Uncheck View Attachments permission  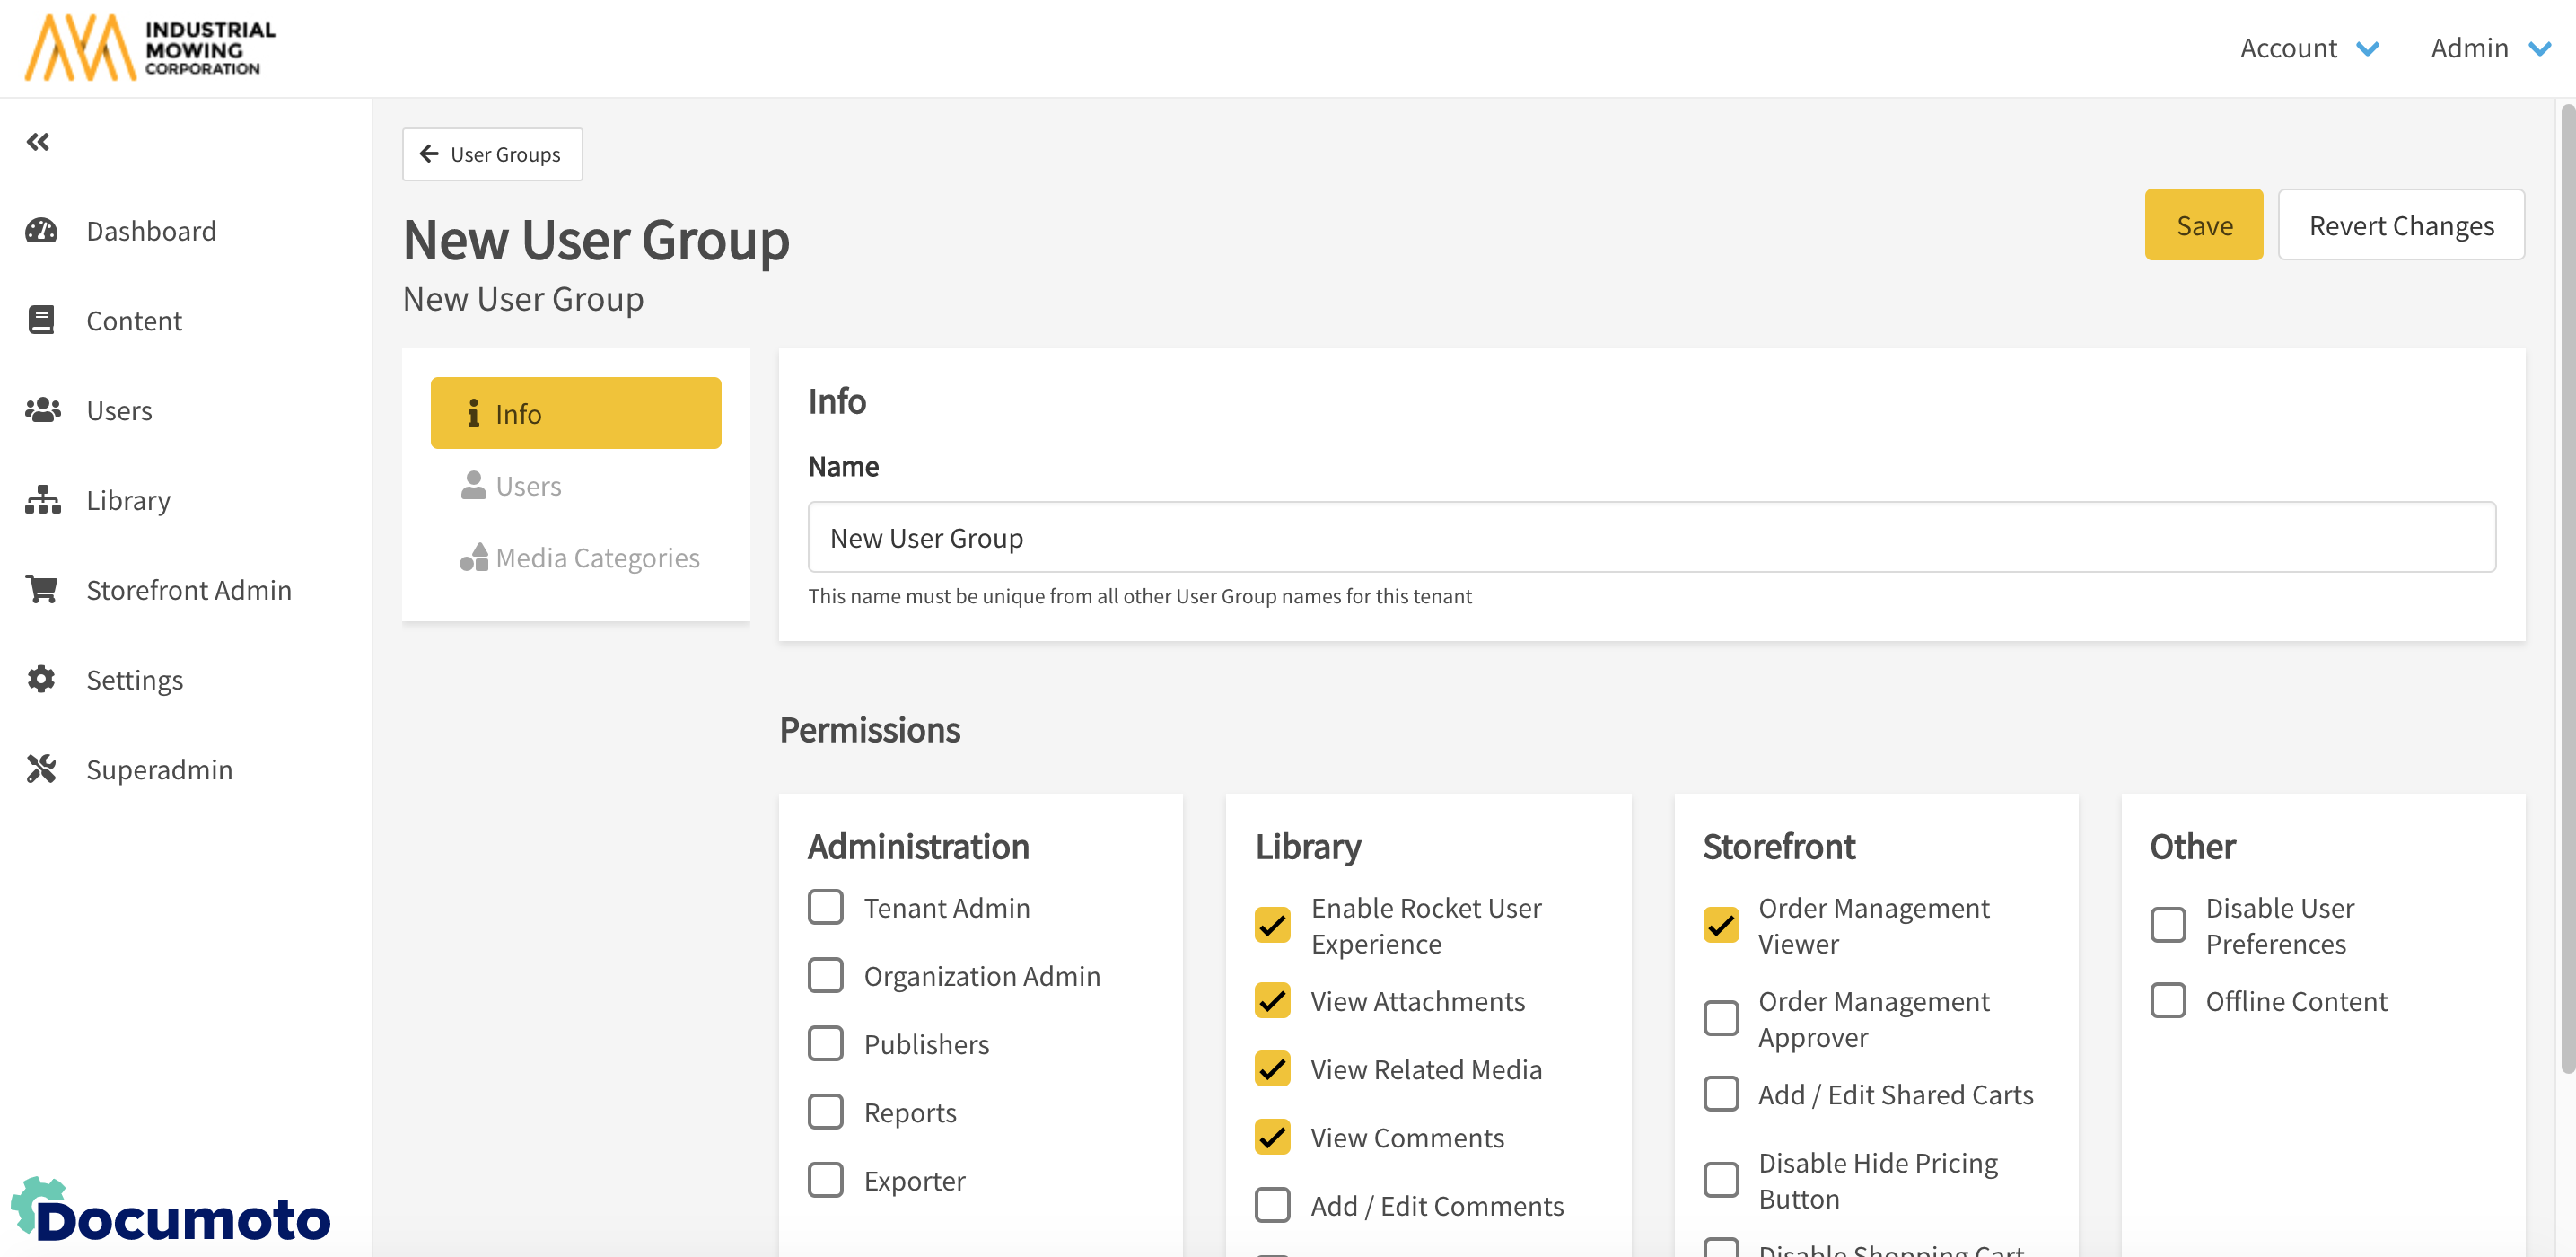pyautogui.click(x=1272, y=1001)
